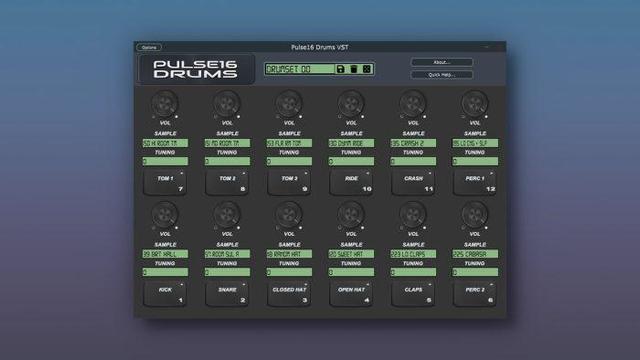
Task: Click the Tom 3 tuning field
Action: point(289,161)
